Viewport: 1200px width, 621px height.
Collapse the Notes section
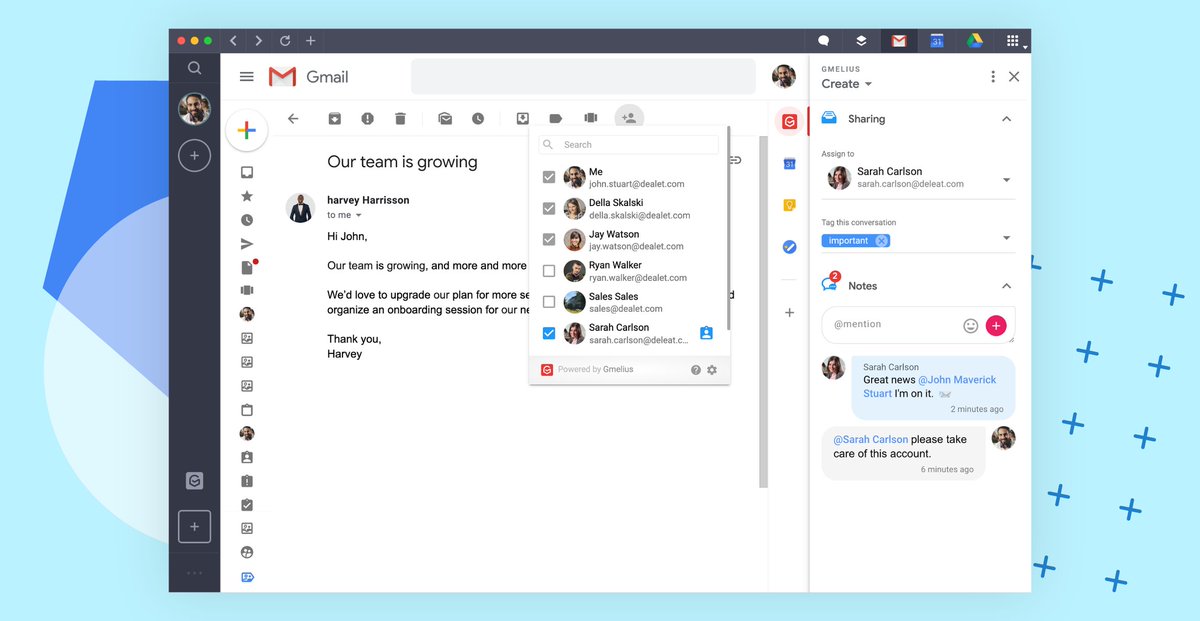pyautogui.click(x=1006, y=286)
